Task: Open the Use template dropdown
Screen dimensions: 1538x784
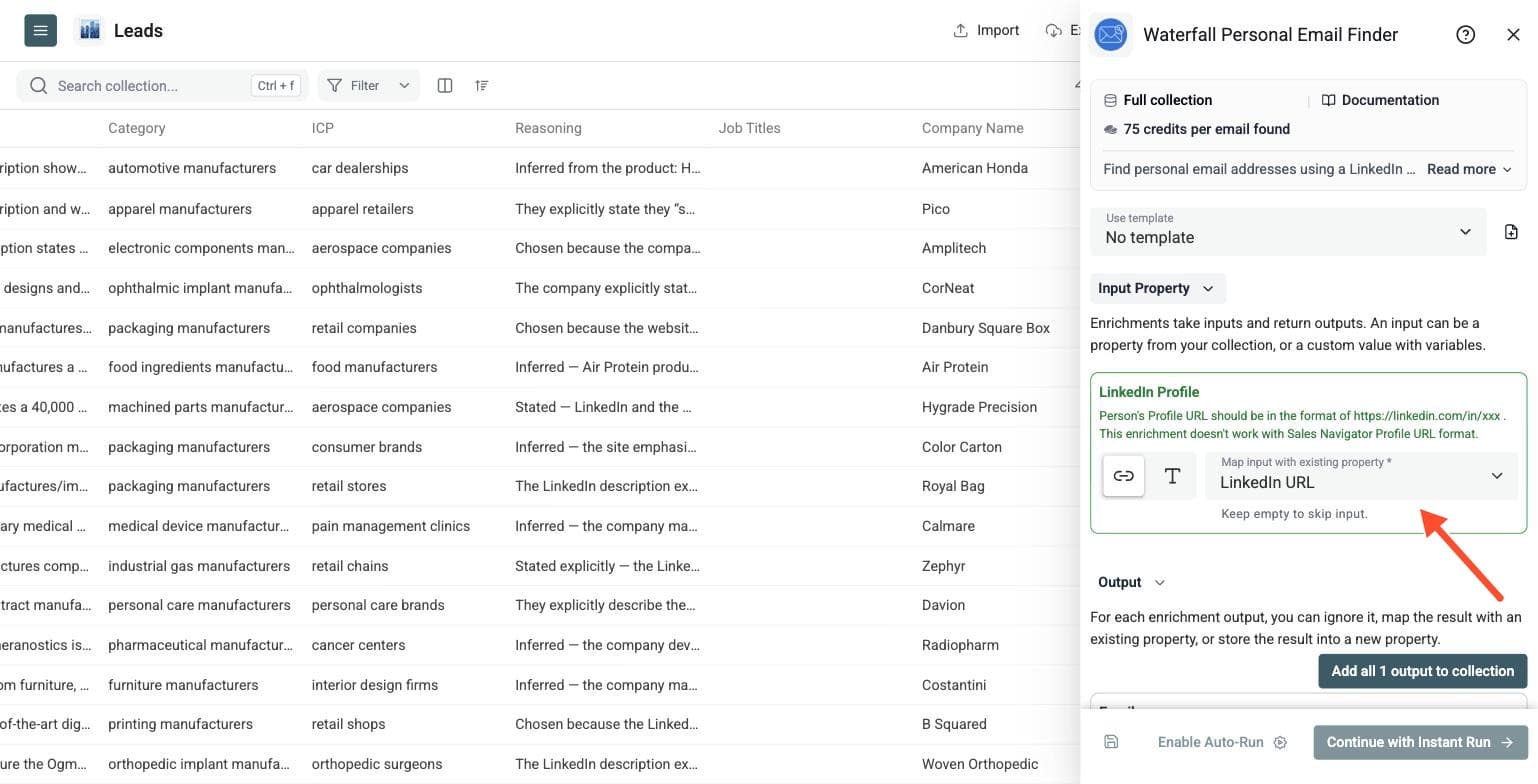Action: pyautogui.click(x=1288, y=231)
